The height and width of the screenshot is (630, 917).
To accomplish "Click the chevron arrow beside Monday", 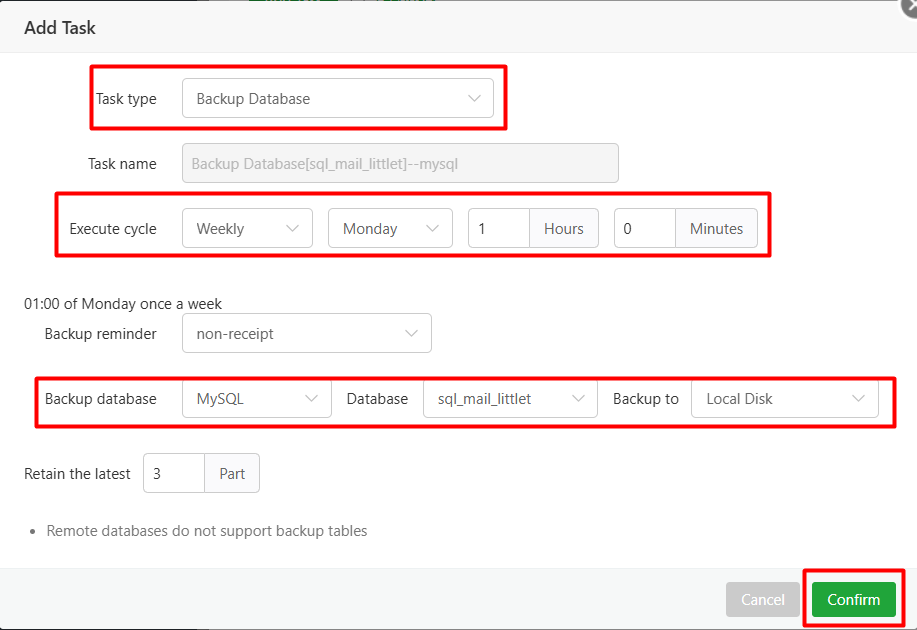I will pyautogui.click(x=432, y=228).
